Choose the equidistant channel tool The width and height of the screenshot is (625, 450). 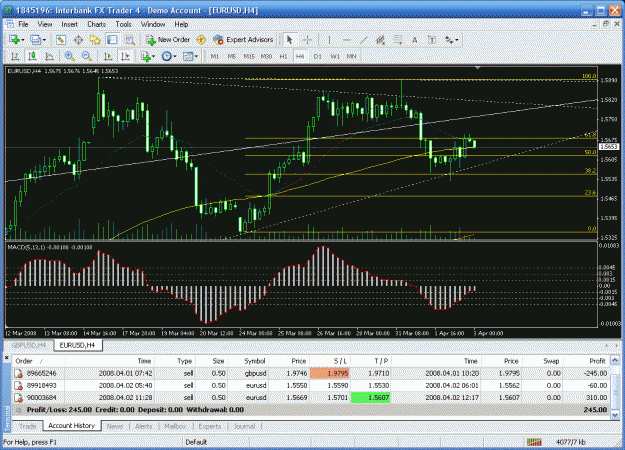(x=380, y=40)
